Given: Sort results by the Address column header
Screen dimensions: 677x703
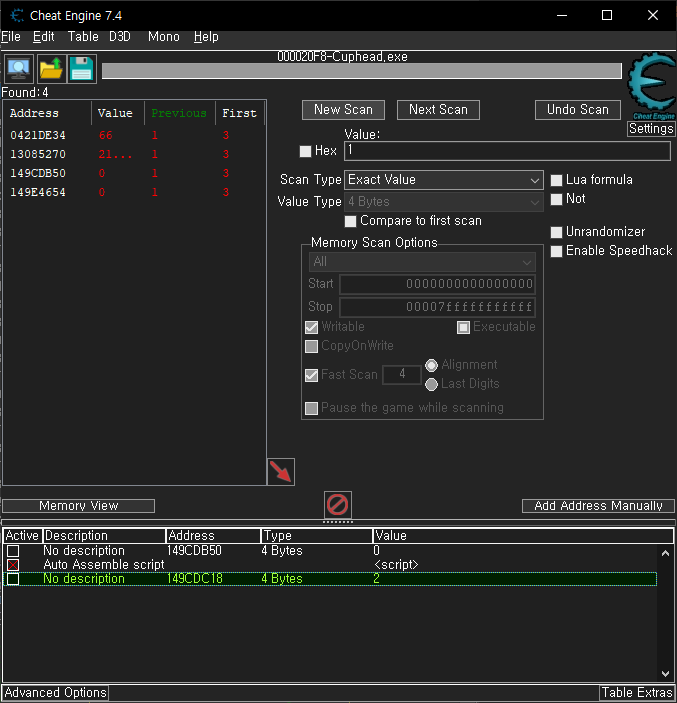Looking at the screenshot, I should 47,113.
